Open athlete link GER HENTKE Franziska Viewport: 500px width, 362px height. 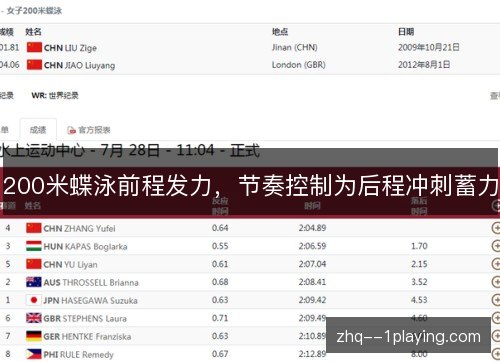[x=87, y=337]
